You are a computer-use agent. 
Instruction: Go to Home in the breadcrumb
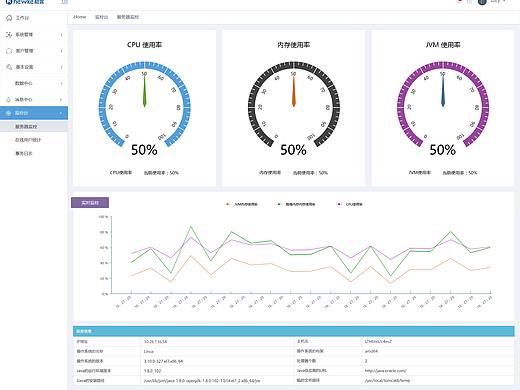[80, 17]
